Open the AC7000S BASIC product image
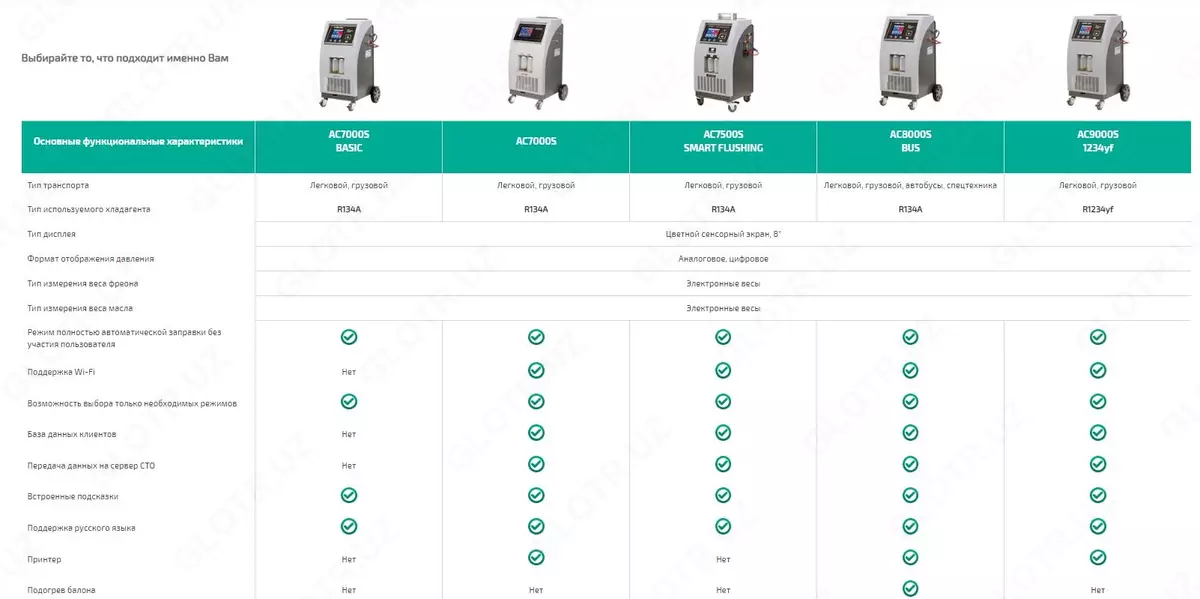1200x599 pixels. [x=347, y=58]
